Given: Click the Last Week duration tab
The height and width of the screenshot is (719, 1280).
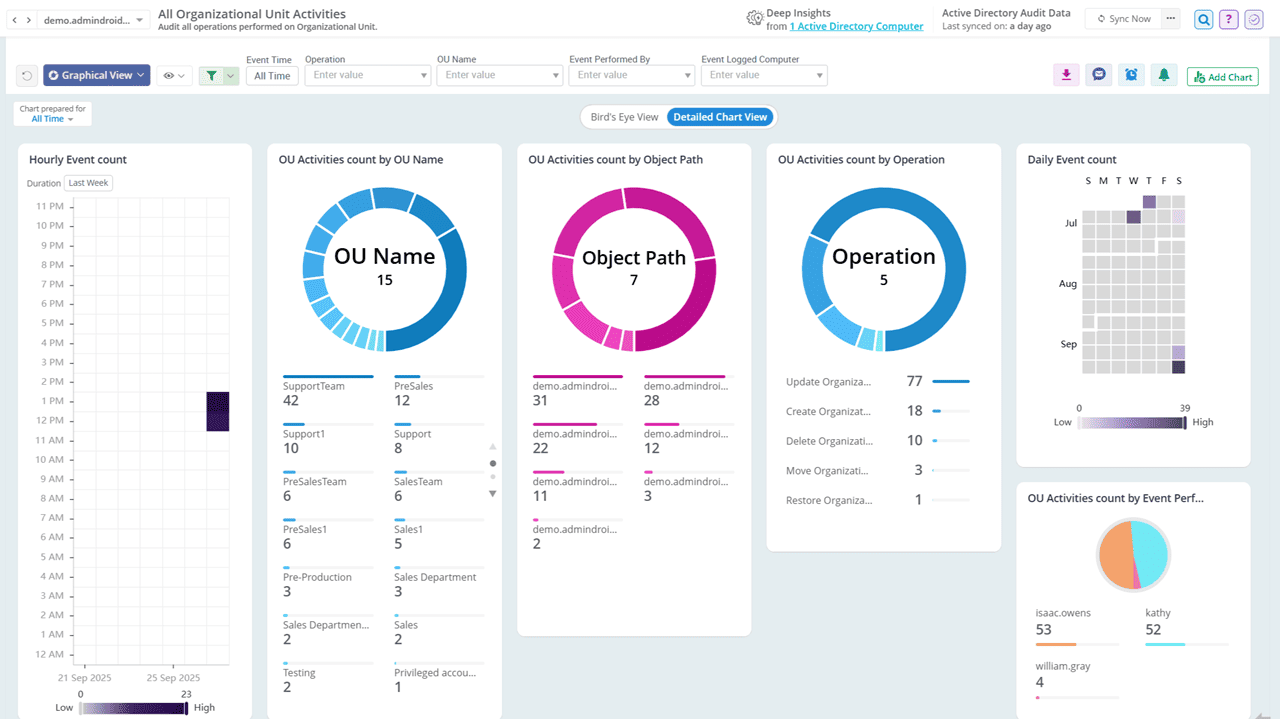Looking at the screenshot, I should coord(89,183).
